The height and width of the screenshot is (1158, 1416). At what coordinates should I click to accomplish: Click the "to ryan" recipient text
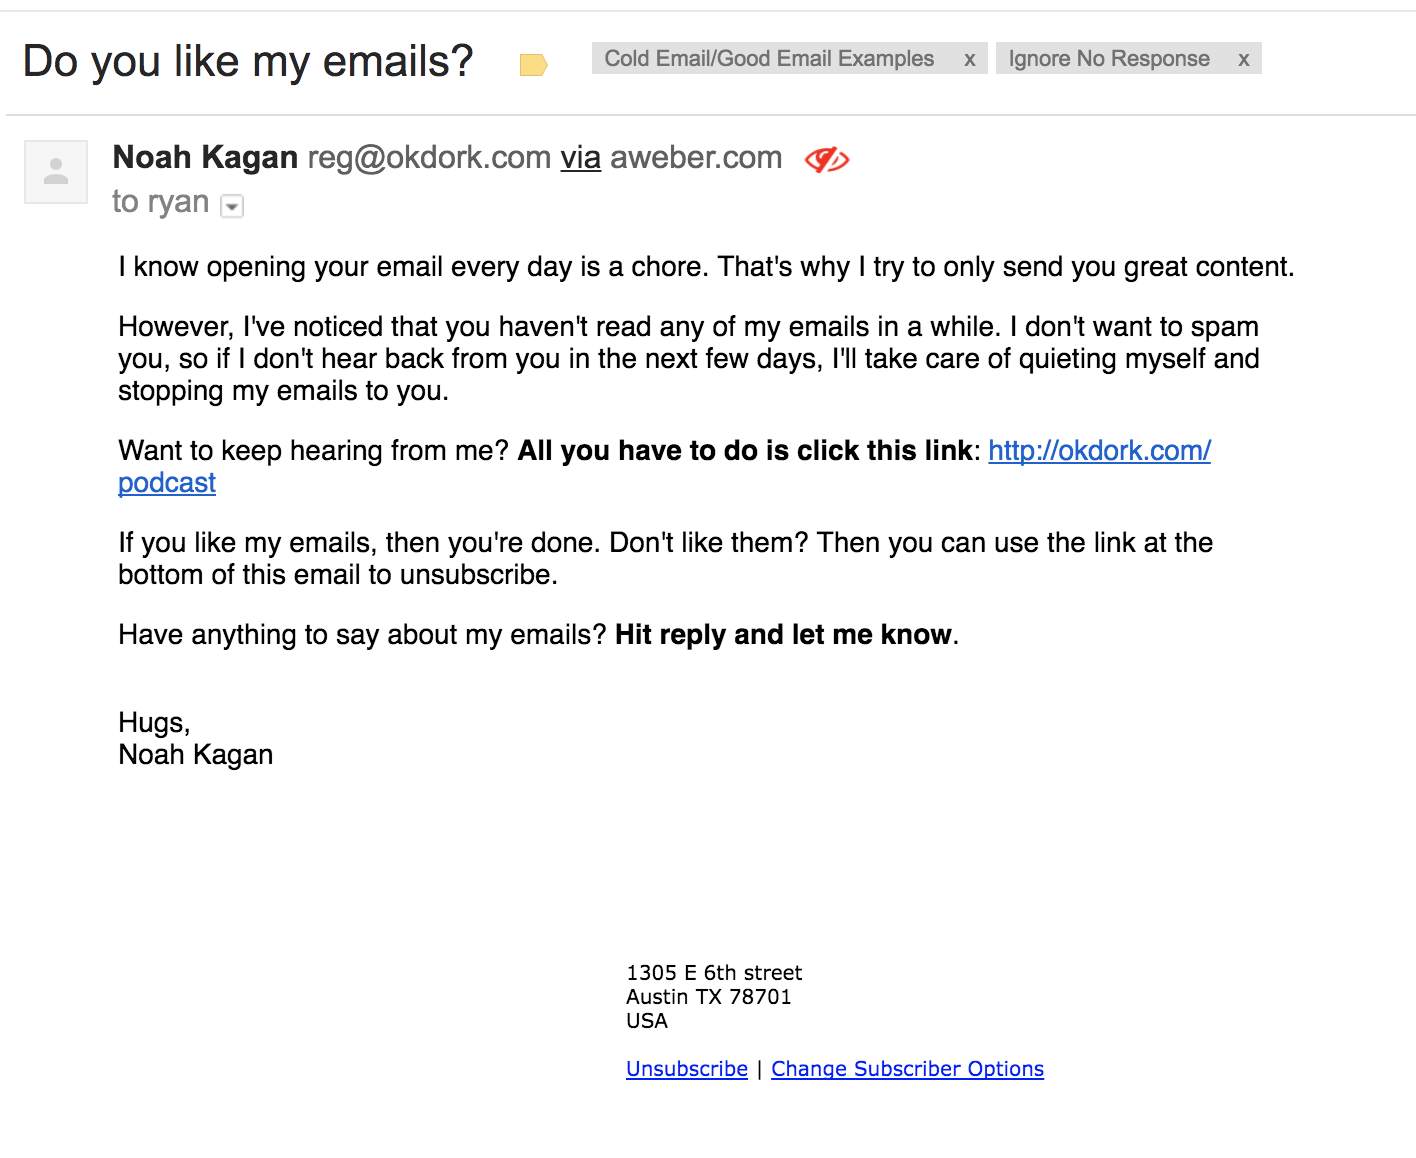(160, 202)
